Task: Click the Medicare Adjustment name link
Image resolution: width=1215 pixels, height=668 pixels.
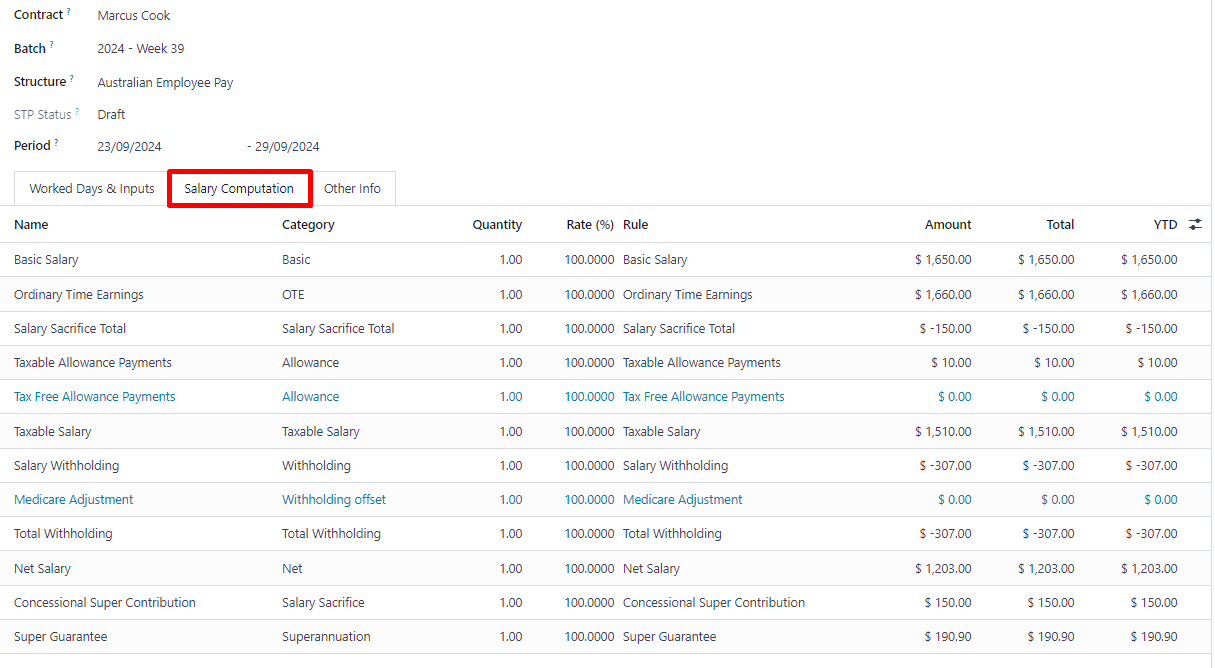Action: tap(74, 500)
